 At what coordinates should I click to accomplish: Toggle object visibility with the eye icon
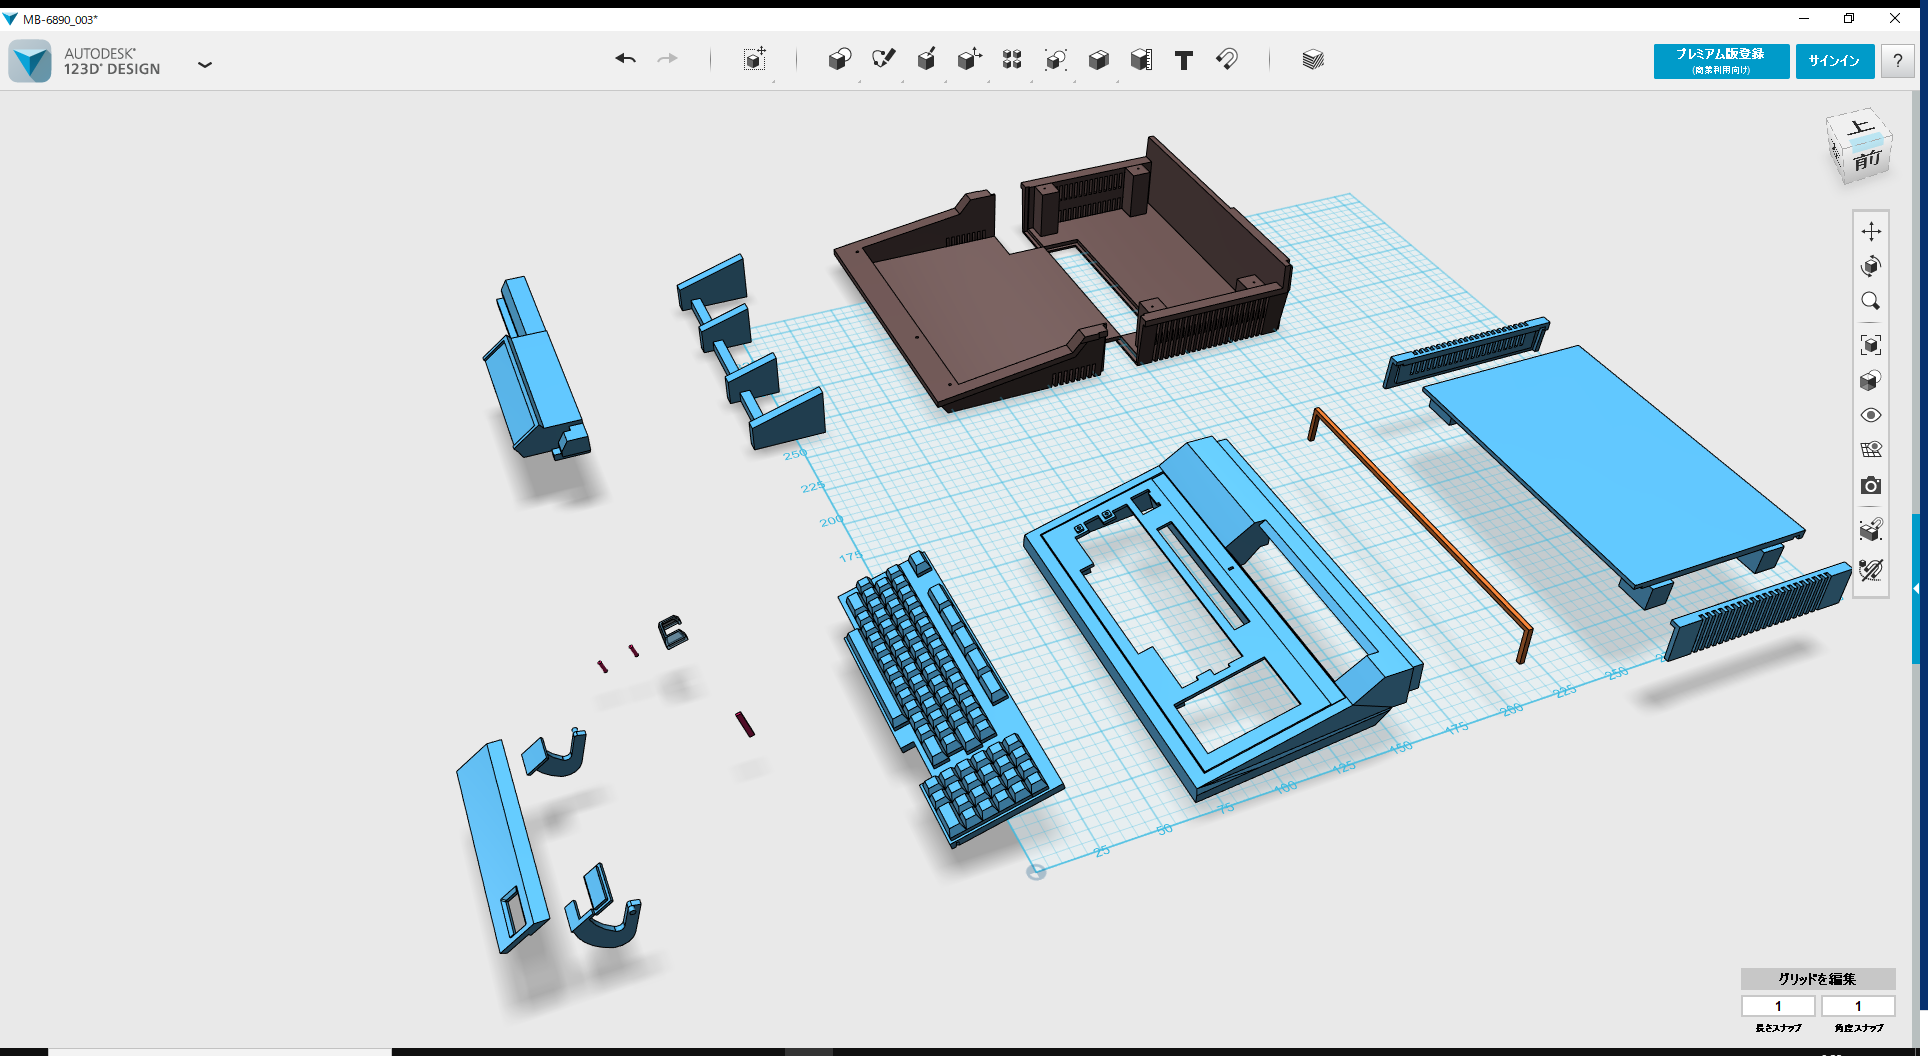pyautogui.click(x=1871, y=414)
